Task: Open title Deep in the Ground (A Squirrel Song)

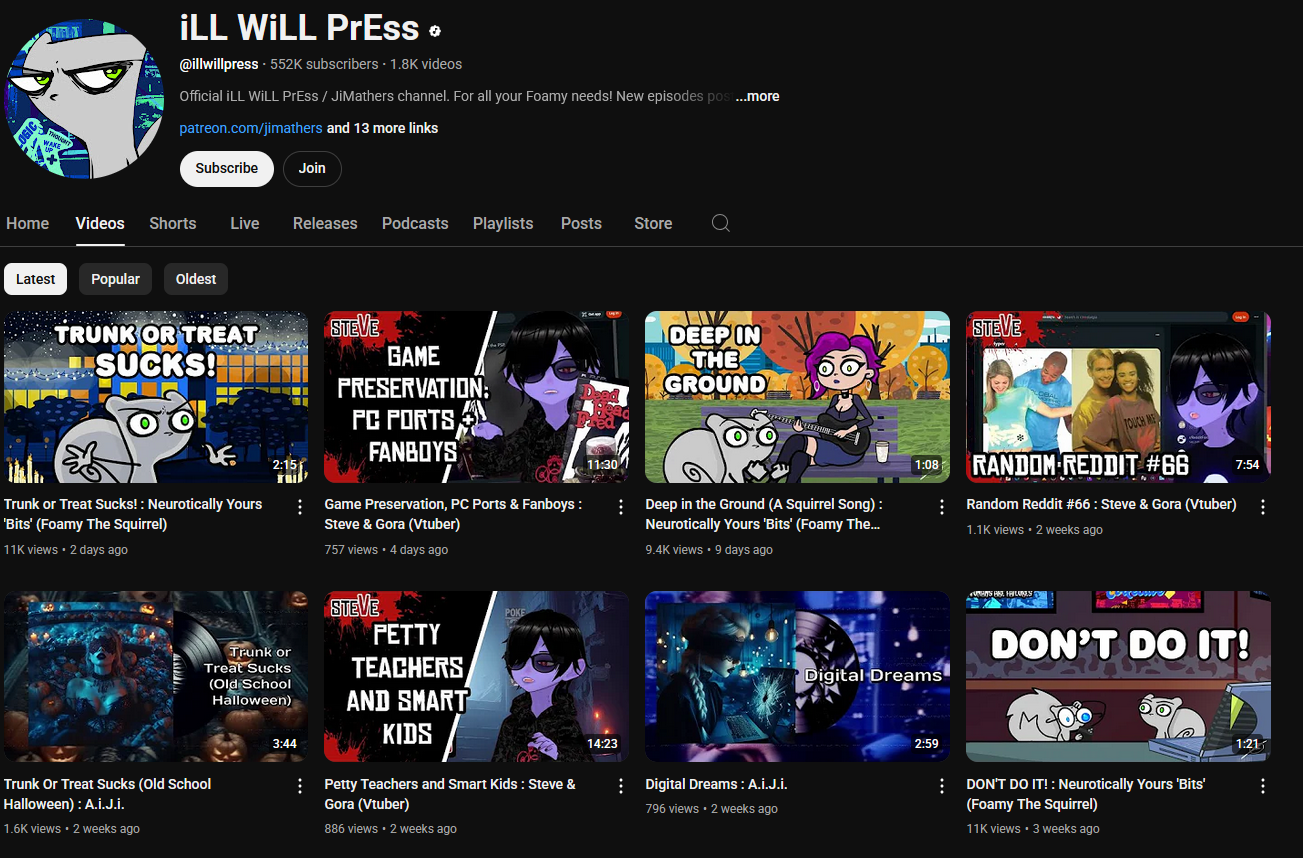Action: tap(764, 514)
